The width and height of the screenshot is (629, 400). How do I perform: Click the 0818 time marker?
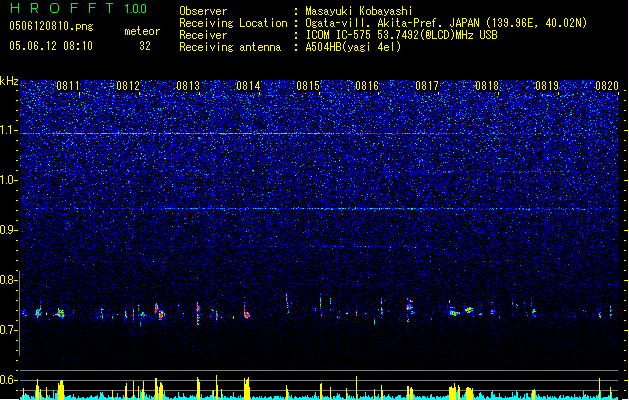[x=487, y=86]
